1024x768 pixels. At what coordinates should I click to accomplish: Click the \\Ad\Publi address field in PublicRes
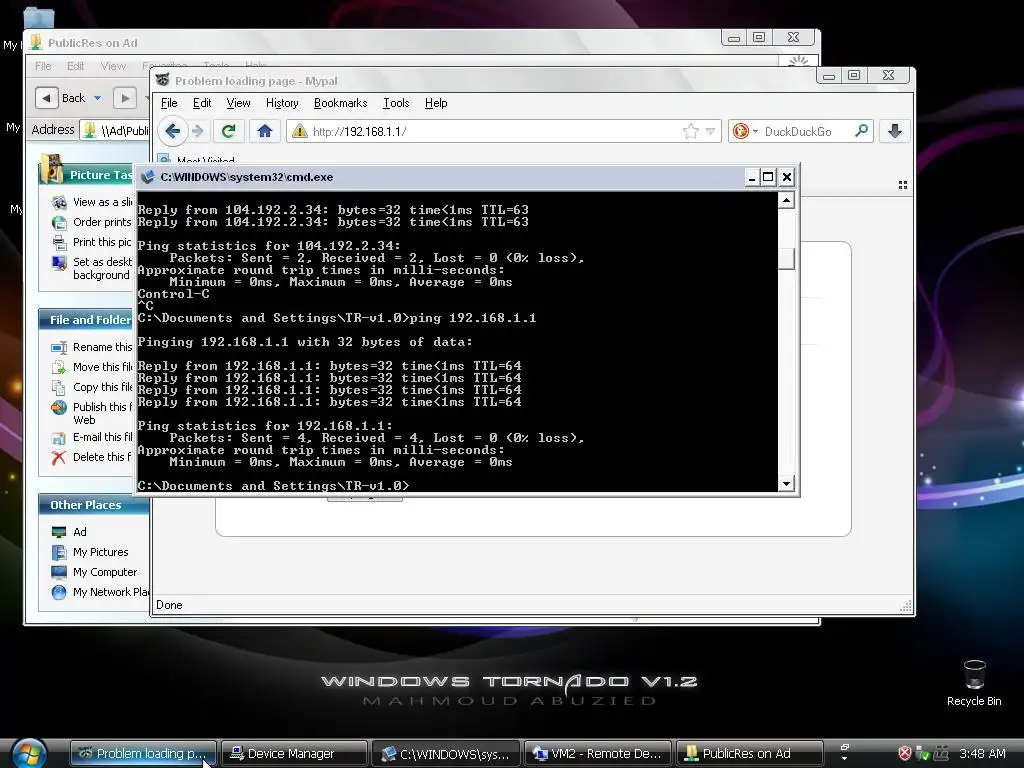116,130
